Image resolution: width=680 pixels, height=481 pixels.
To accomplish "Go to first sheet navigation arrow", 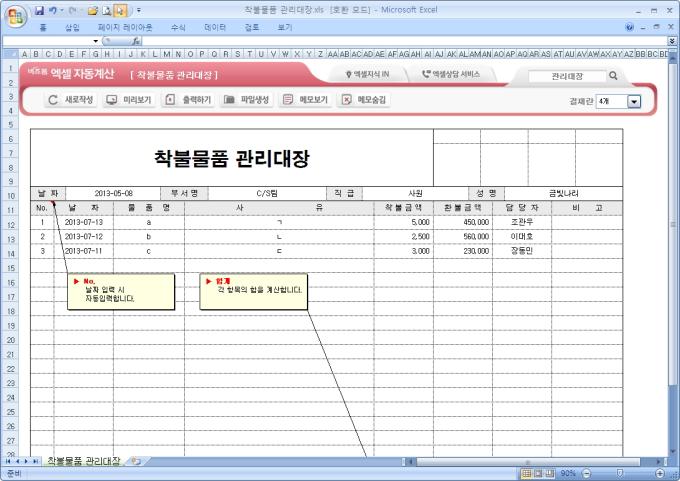I will pyautogui.click(x=8, y=461).
